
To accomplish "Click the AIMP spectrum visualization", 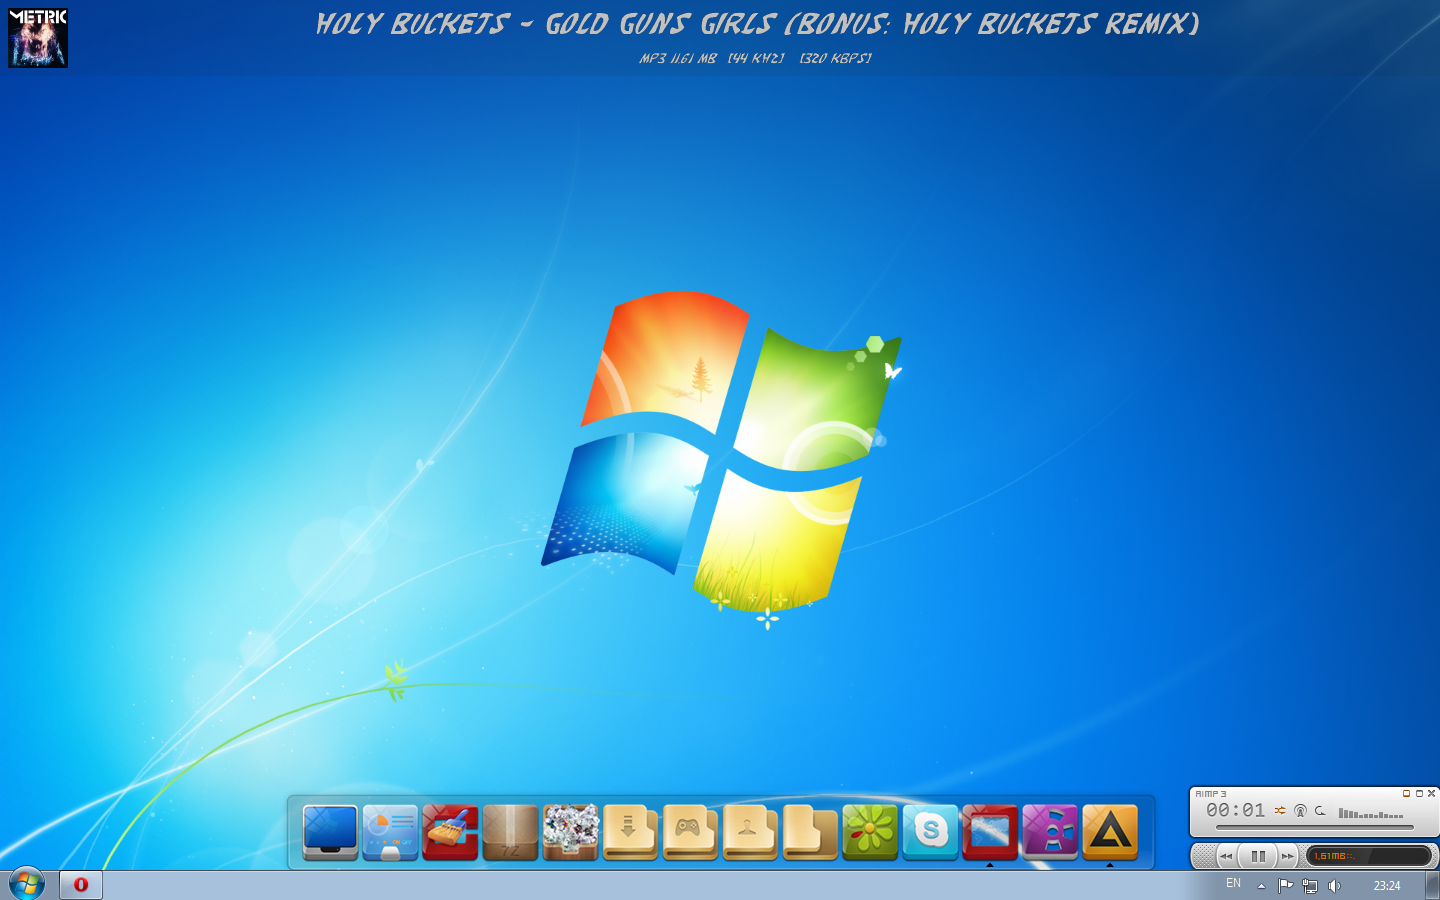I will click(x=1371, y=813).
